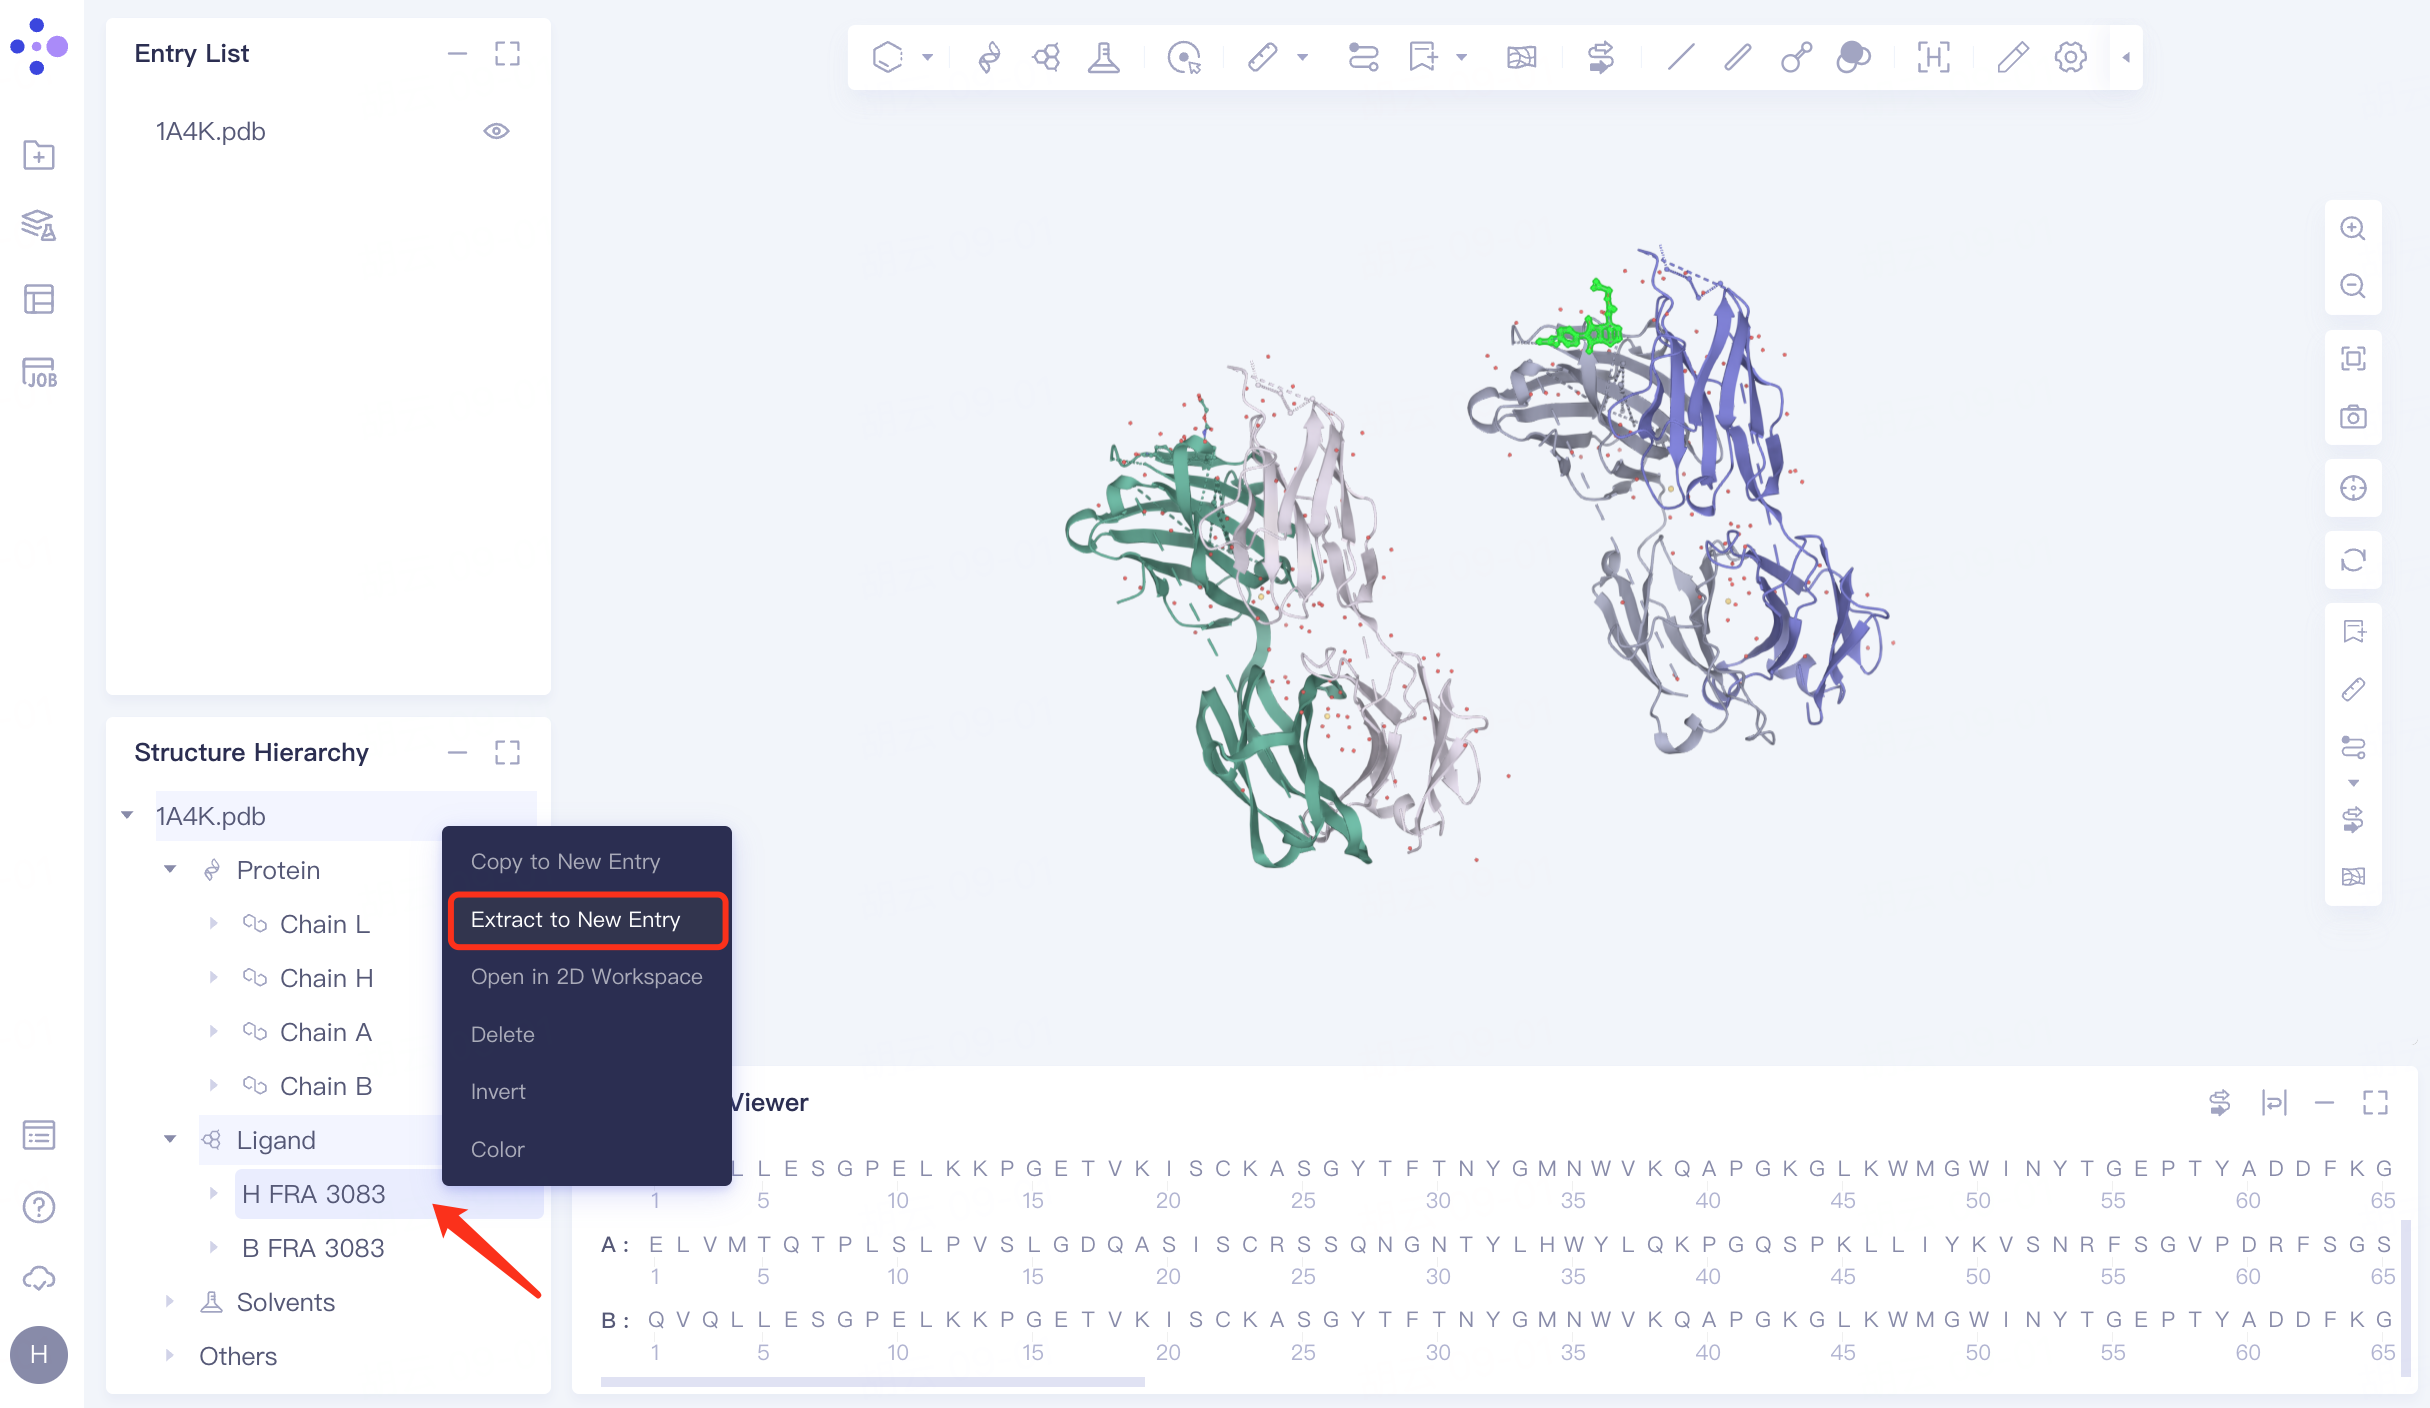Maximize the Structure Hierarchy panel
This screenshot has width=2430, height=1408.
pos(507,752)
